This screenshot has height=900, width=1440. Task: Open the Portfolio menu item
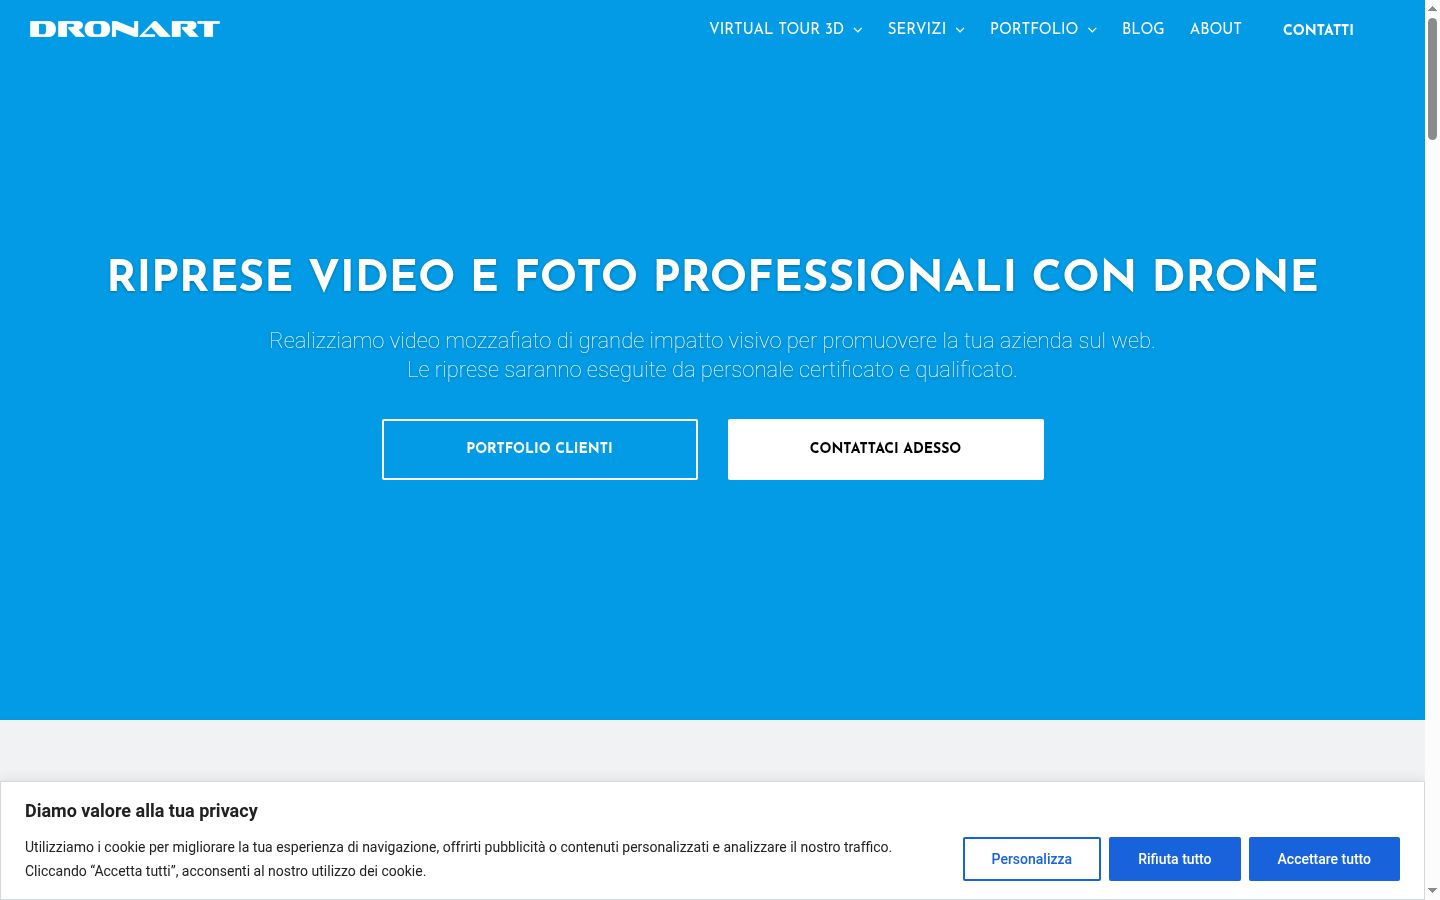(x=1034, y=29)
